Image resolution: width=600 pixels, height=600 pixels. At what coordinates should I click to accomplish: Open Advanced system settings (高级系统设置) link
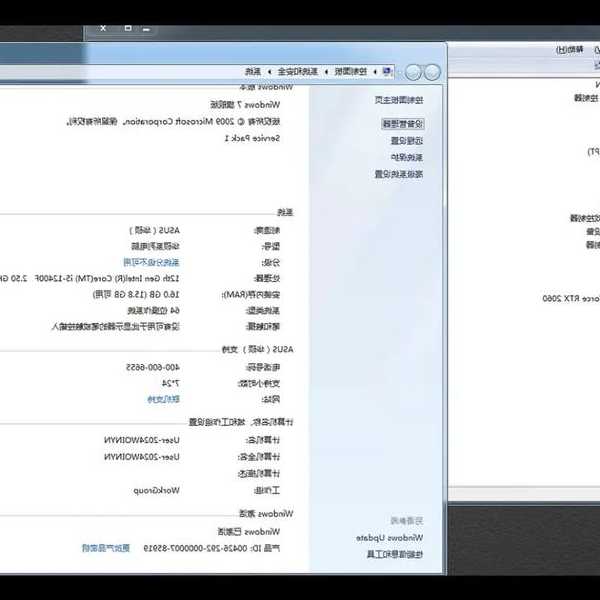pyautogui.click(x=400, y=174)
